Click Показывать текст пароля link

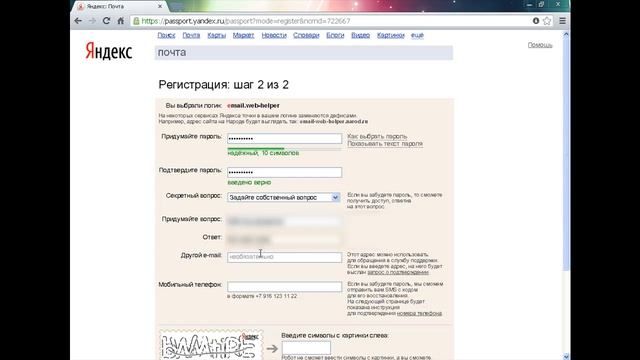[385, 144]
